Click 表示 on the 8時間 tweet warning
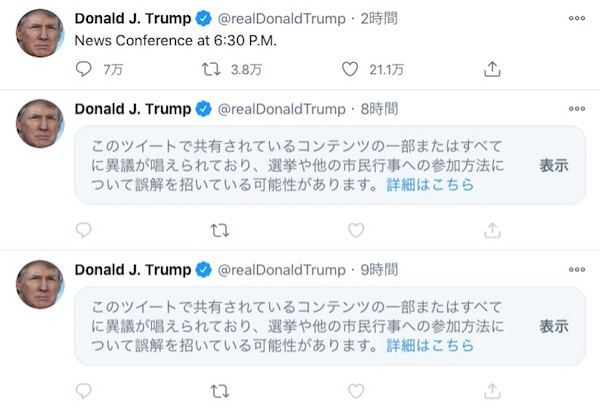600x410 pixels. 554,165
